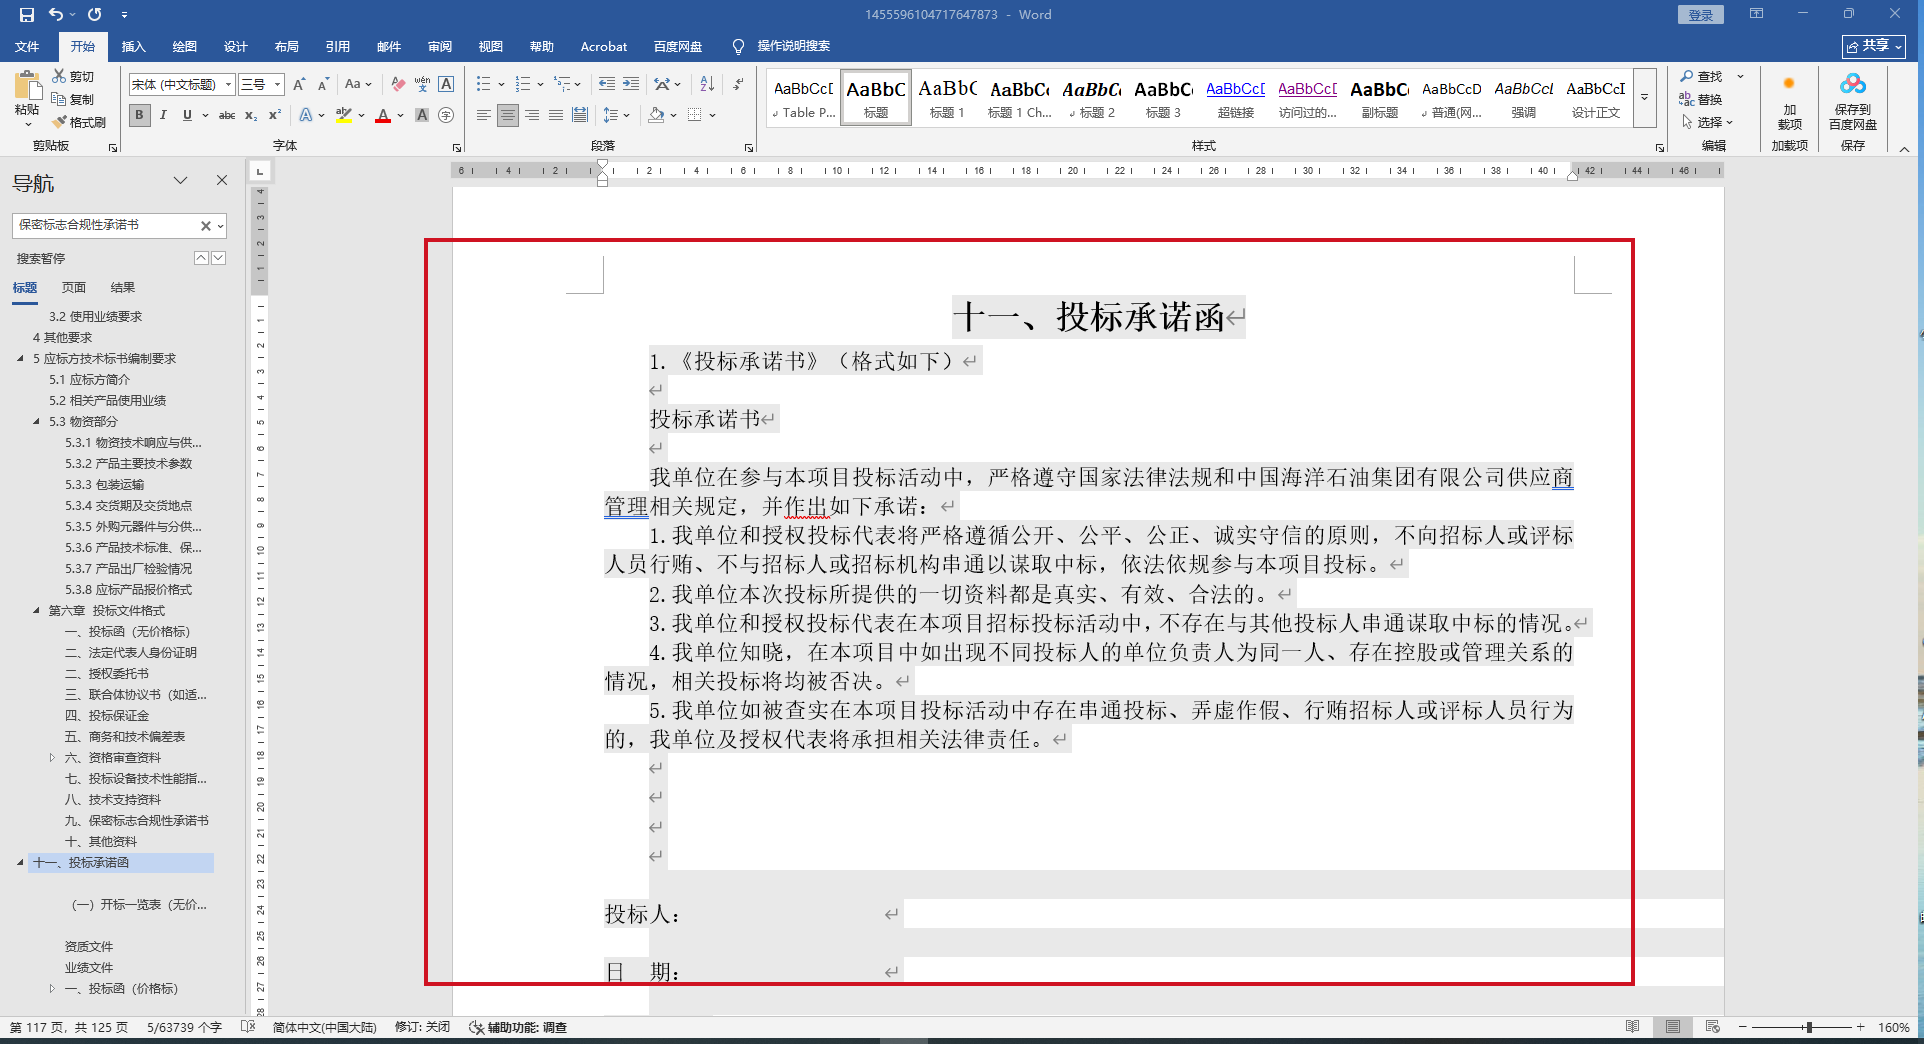Image resolution: width=1924 pixels, height=1044 pixels.
Task: Save the document with the floppy disk icon
Action: coord(27,15)
